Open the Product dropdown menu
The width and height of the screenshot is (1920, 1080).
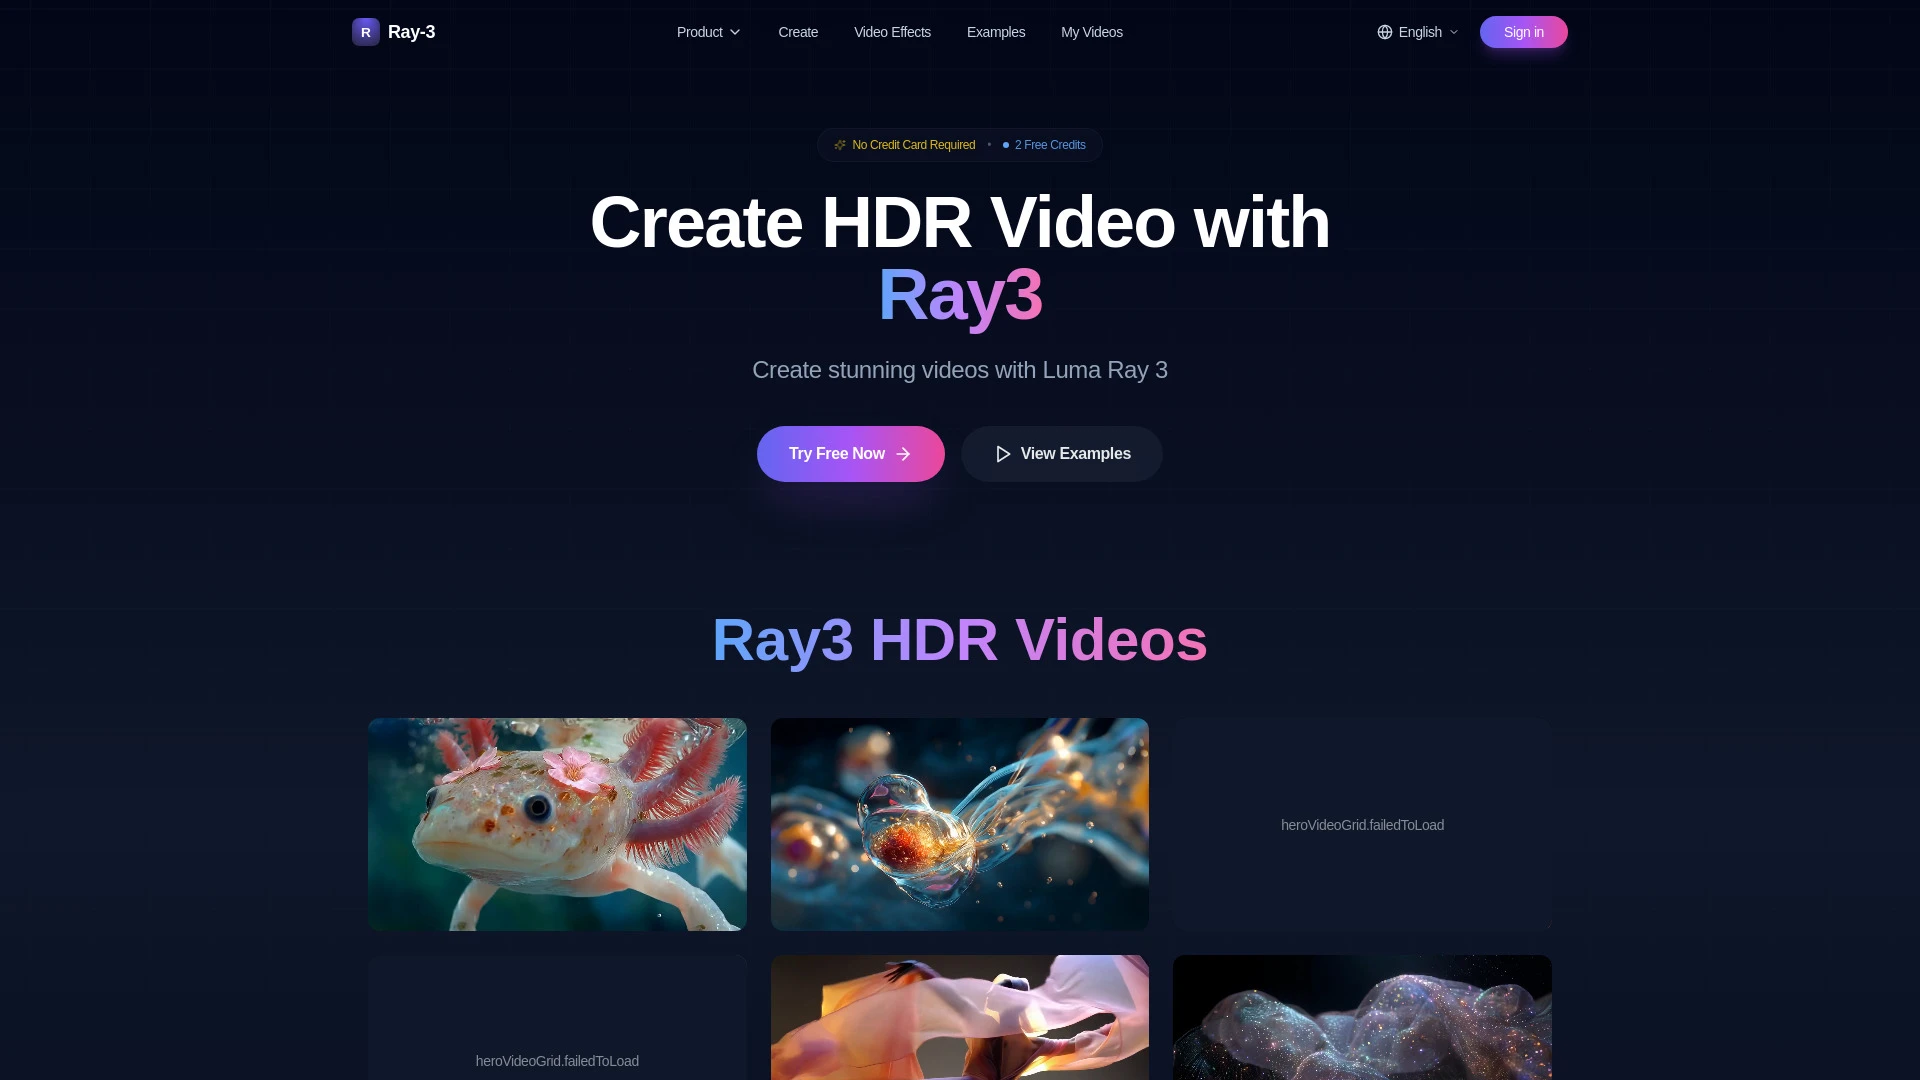[x=708, y=32]
